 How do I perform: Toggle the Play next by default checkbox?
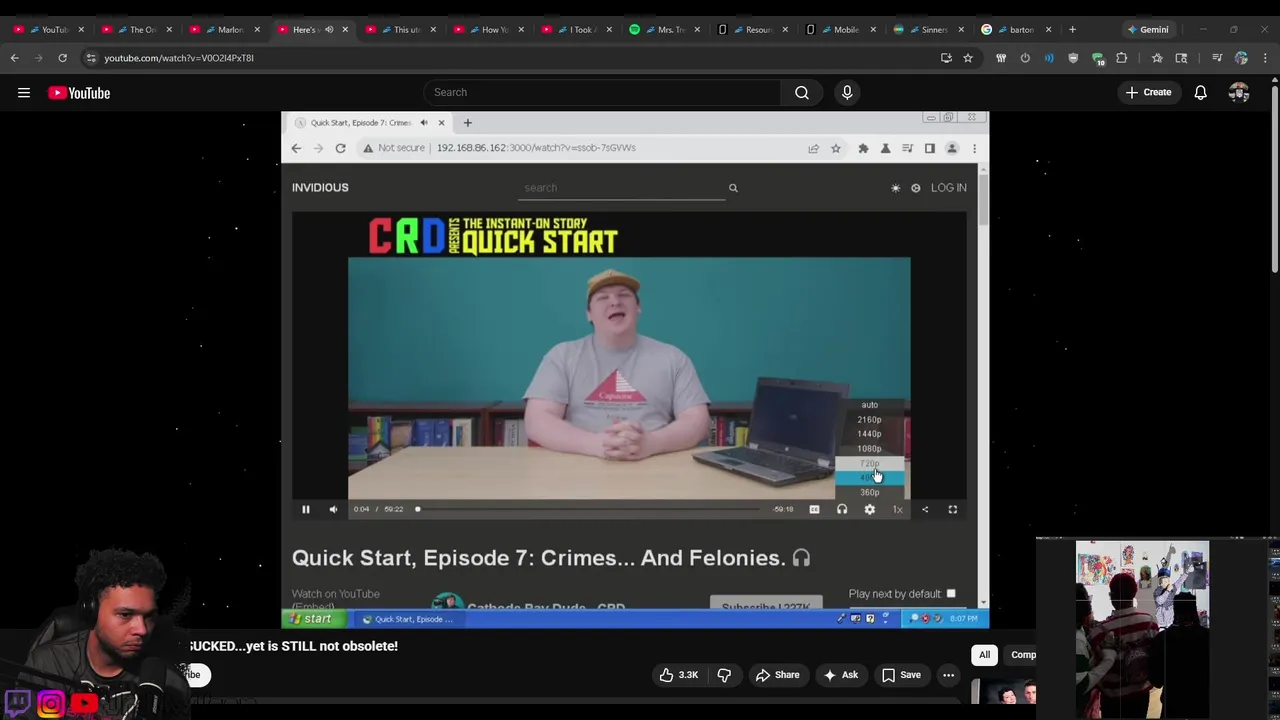pyautogui.click(x=951, y=594)
